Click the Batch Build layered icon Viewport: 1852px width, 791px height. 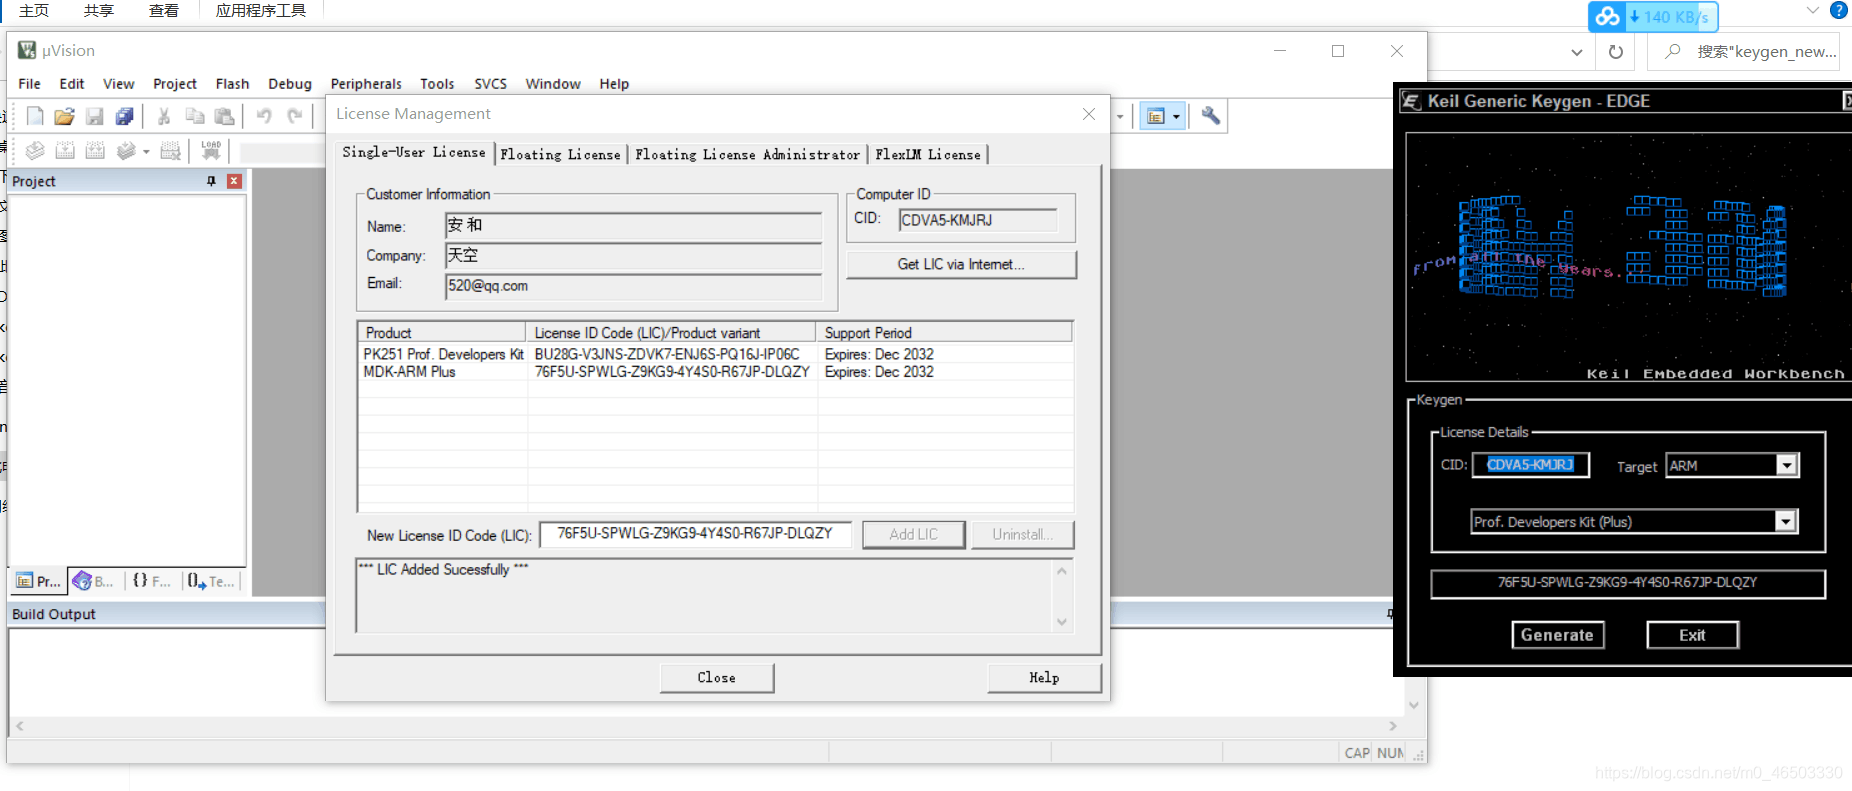coord(126,151)
